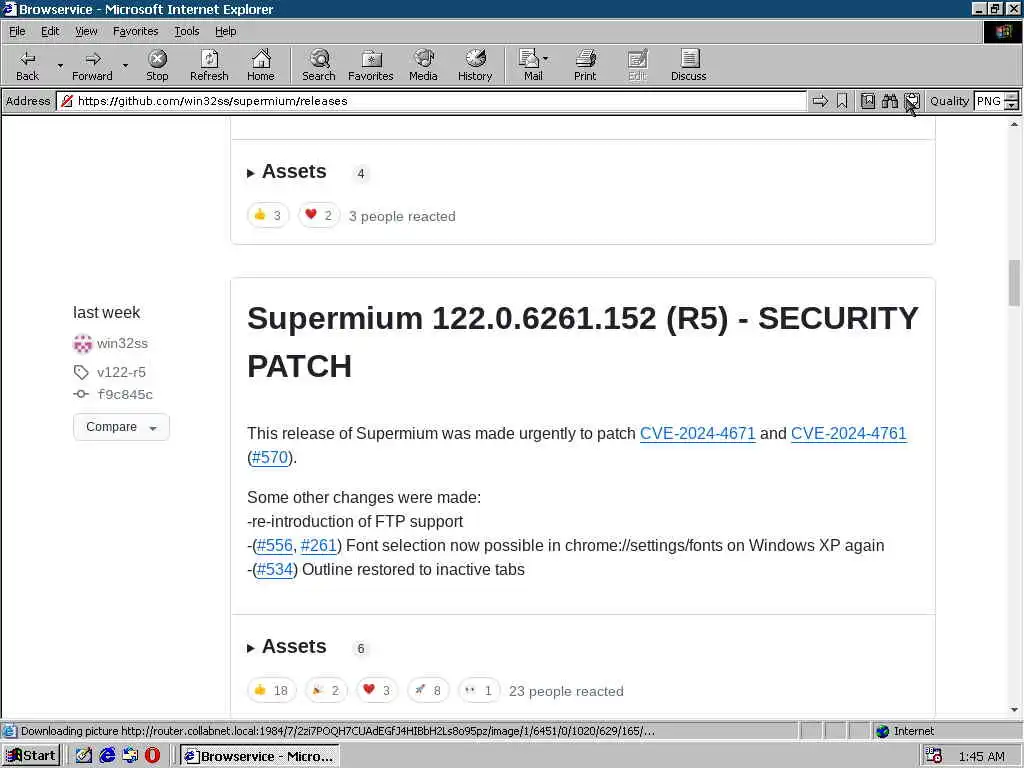Open issue link #261

(319, 546)
